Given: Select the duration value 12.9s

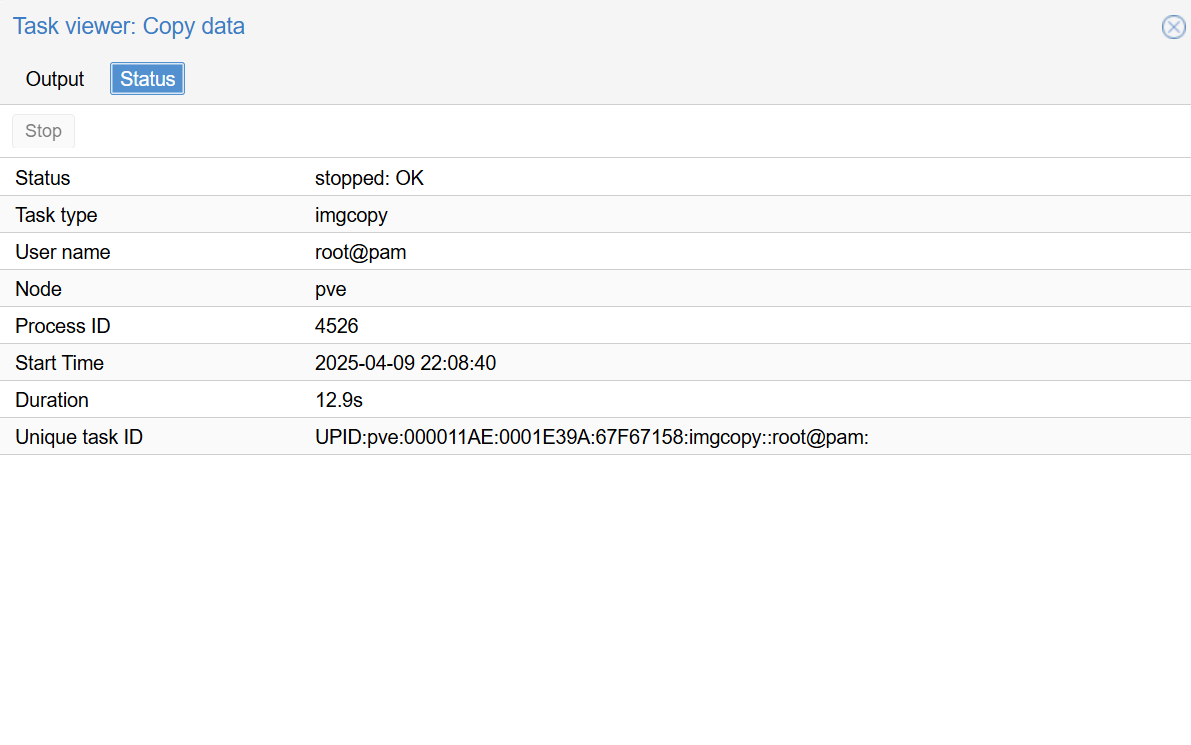Looking at the screenshot, I should [338, 401].
